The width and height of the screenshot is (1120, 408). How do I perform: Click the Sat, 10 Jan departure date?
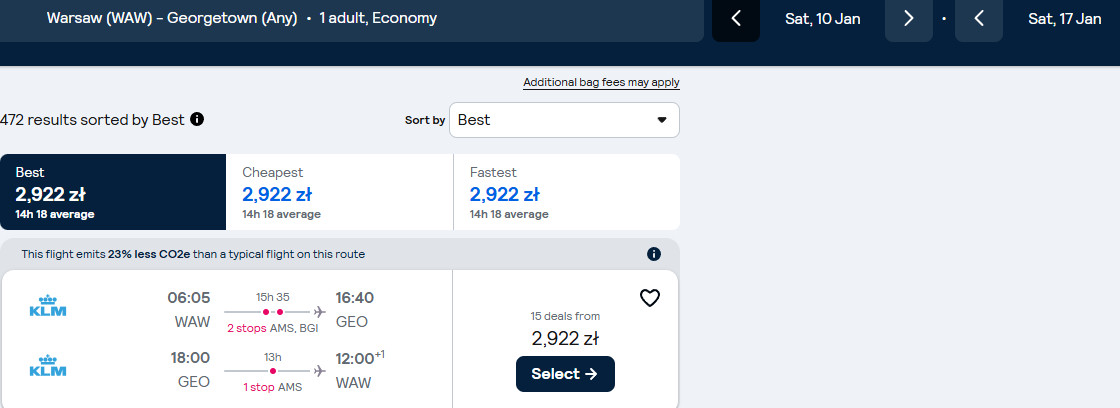[822, 19]
